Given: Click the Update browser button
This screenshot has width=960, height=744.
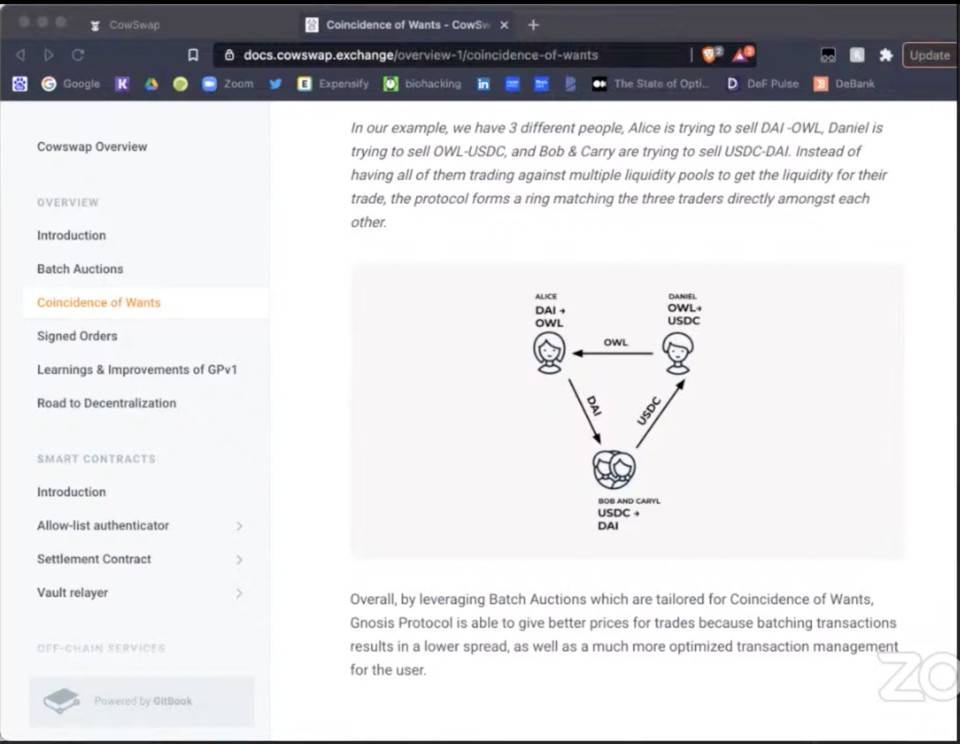Looking at the screenshot, I should click(929, 56).
